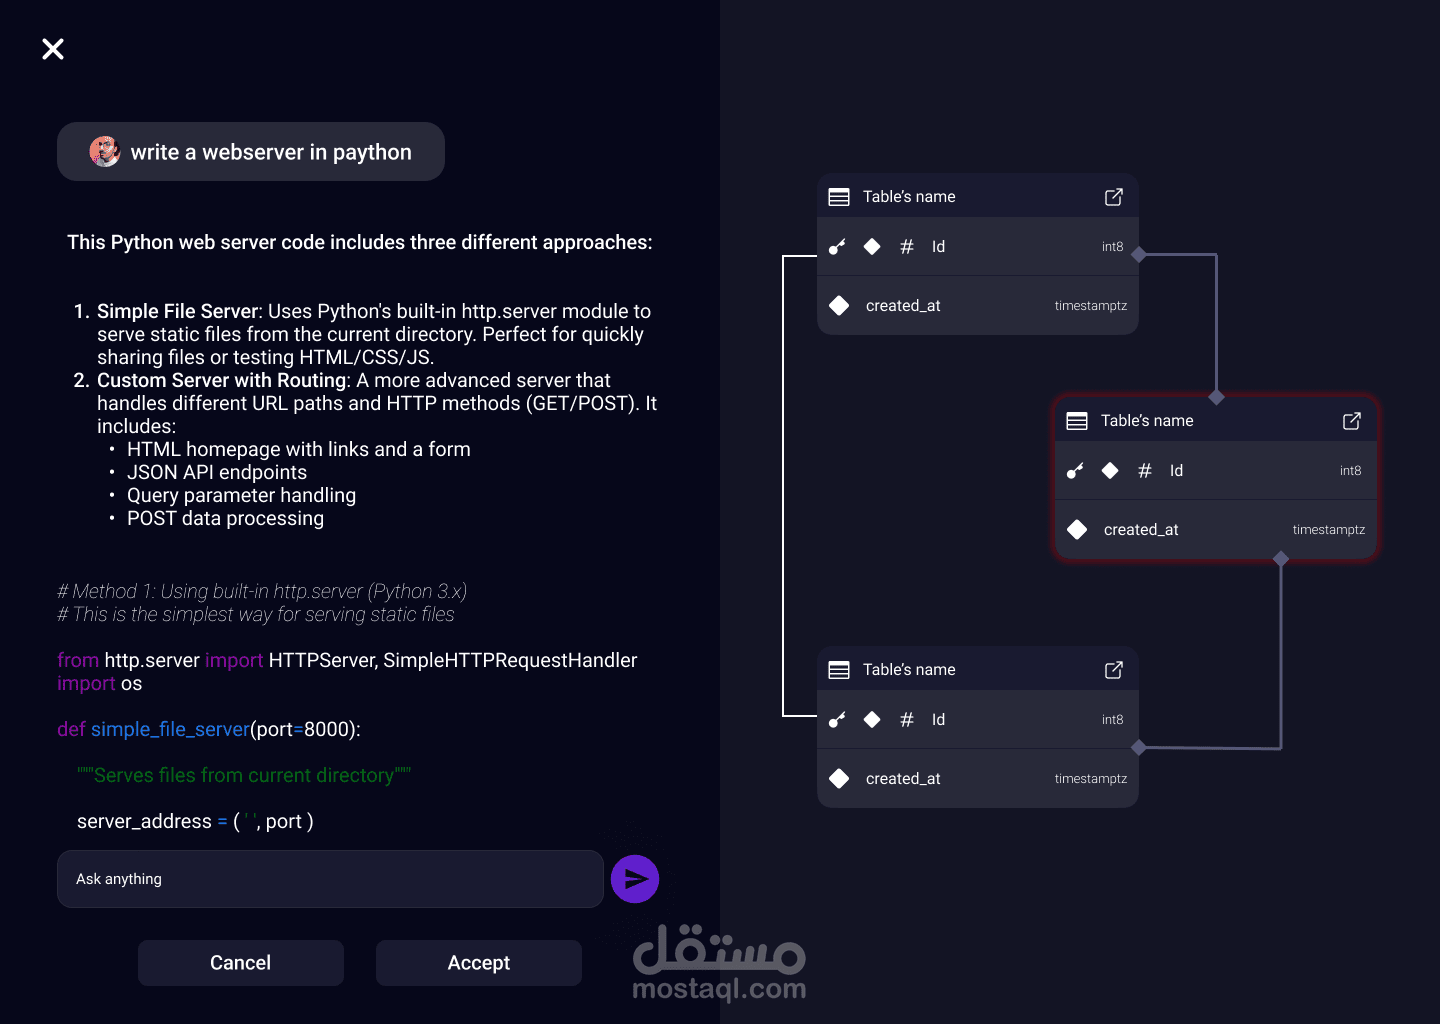
Task: Click the diamond icon beside created_at in bottom table
Action: [x=838, y=778]
